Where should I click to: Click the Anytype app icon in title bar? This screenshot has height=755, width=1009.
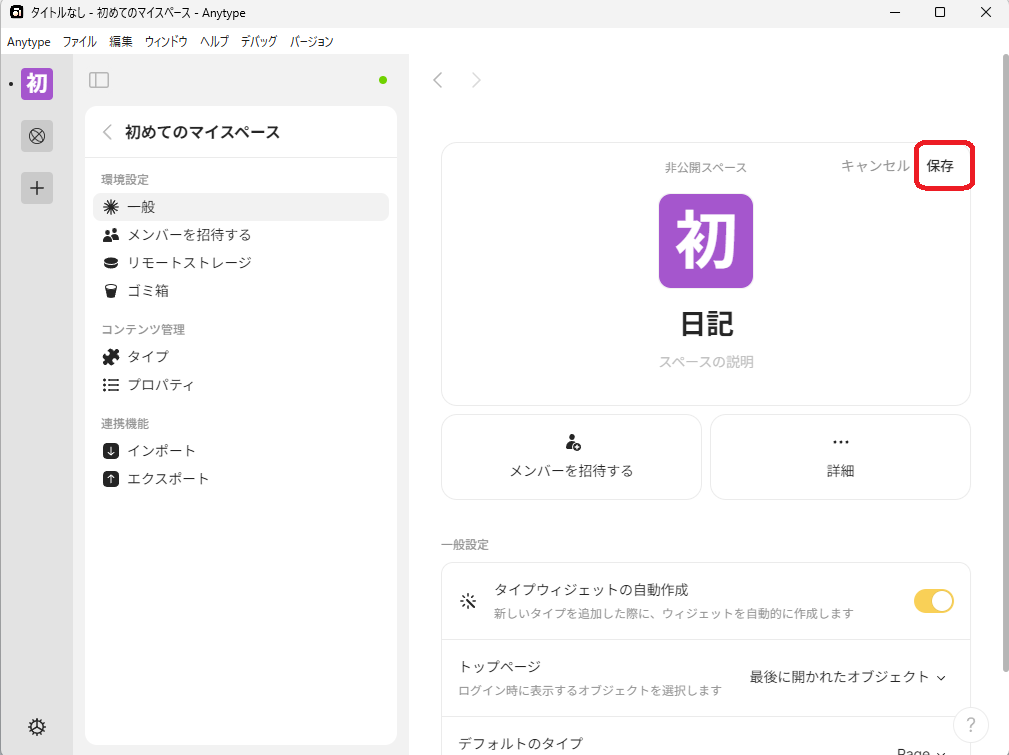coord(16,12)
